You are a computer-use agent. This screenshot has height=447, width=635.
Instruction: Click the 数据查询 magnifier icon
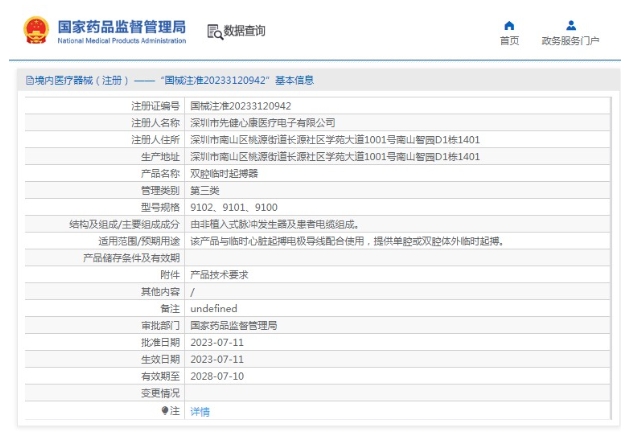tap(214, 31)
